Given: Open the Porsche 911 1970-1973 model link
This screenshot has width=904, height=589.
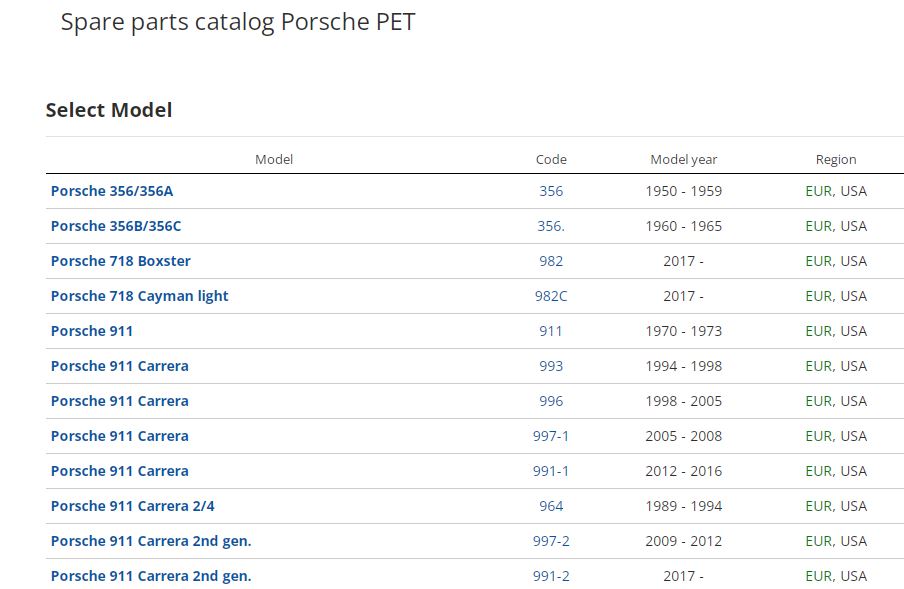Looking at the screenshot, I should (x=92, y=331).
